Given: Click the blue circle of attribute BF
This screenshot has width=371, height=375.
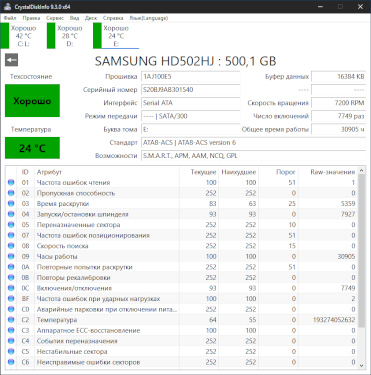Looking at the screenshot, I should (x=11, y=299).
